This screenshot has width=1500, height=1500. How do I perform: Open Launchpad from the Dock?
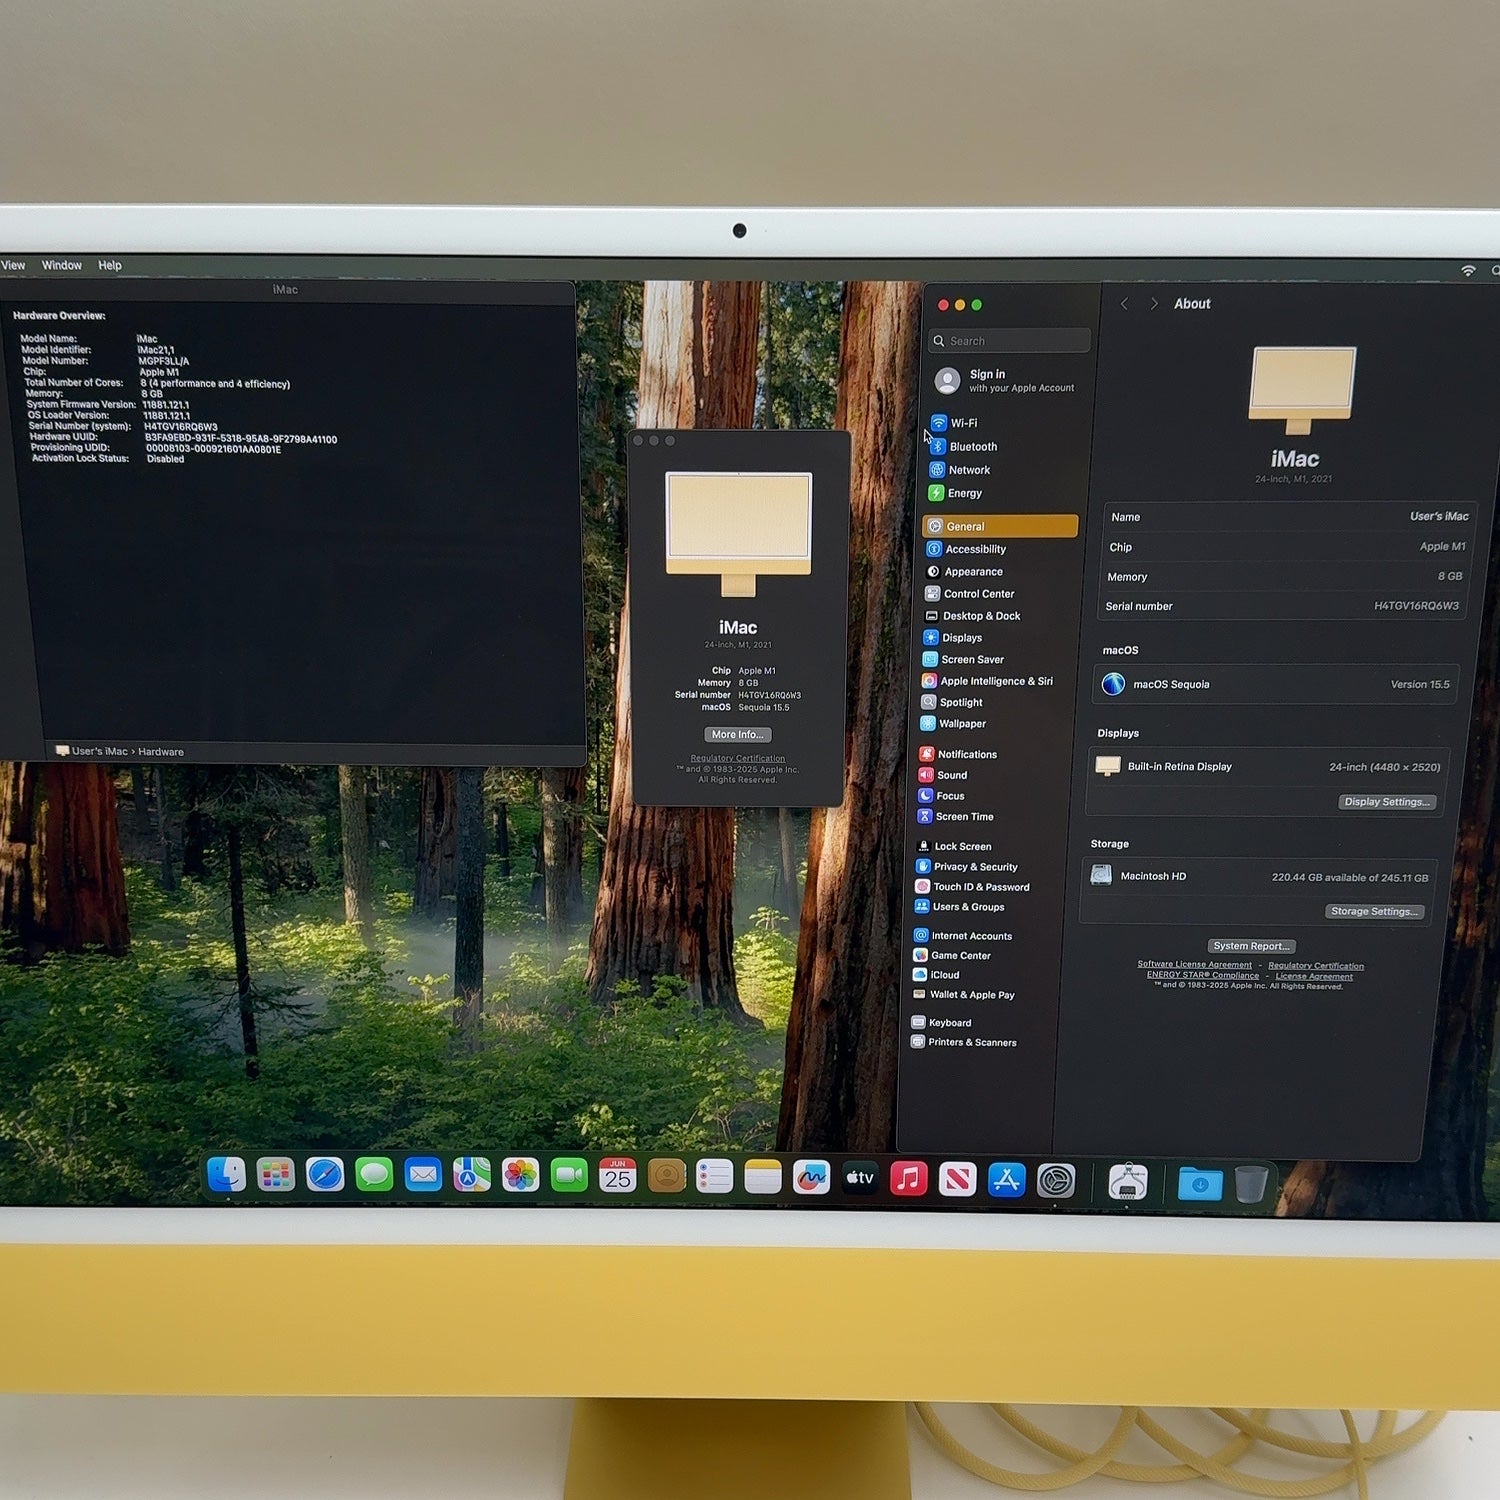(275, 1175)
